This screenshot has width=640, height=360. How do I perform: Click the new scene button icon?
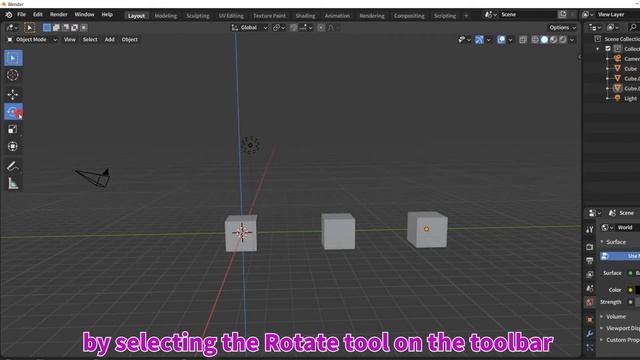(563, 14)
